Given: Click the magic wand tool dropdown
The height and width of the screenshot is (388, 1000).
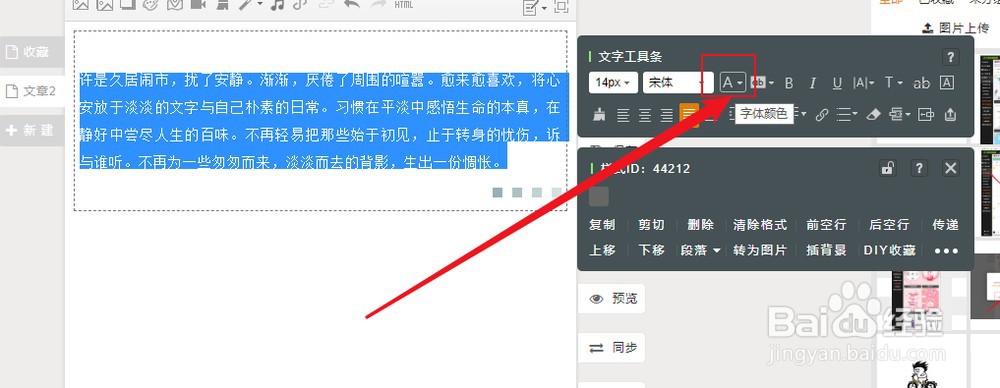Looking at the screenshot, I should (x=250, y=4).
